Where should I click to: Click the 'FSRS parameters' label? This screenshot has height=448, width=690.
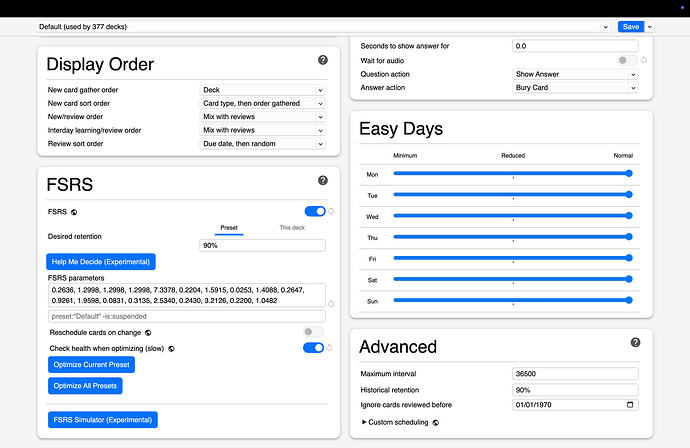[76, 278]
